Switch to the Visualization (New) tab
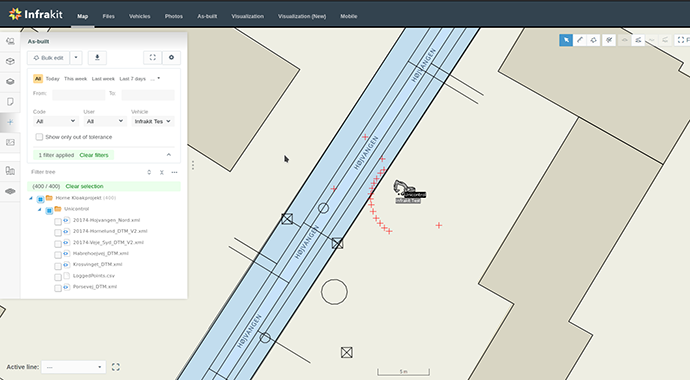 click(302, 16)
